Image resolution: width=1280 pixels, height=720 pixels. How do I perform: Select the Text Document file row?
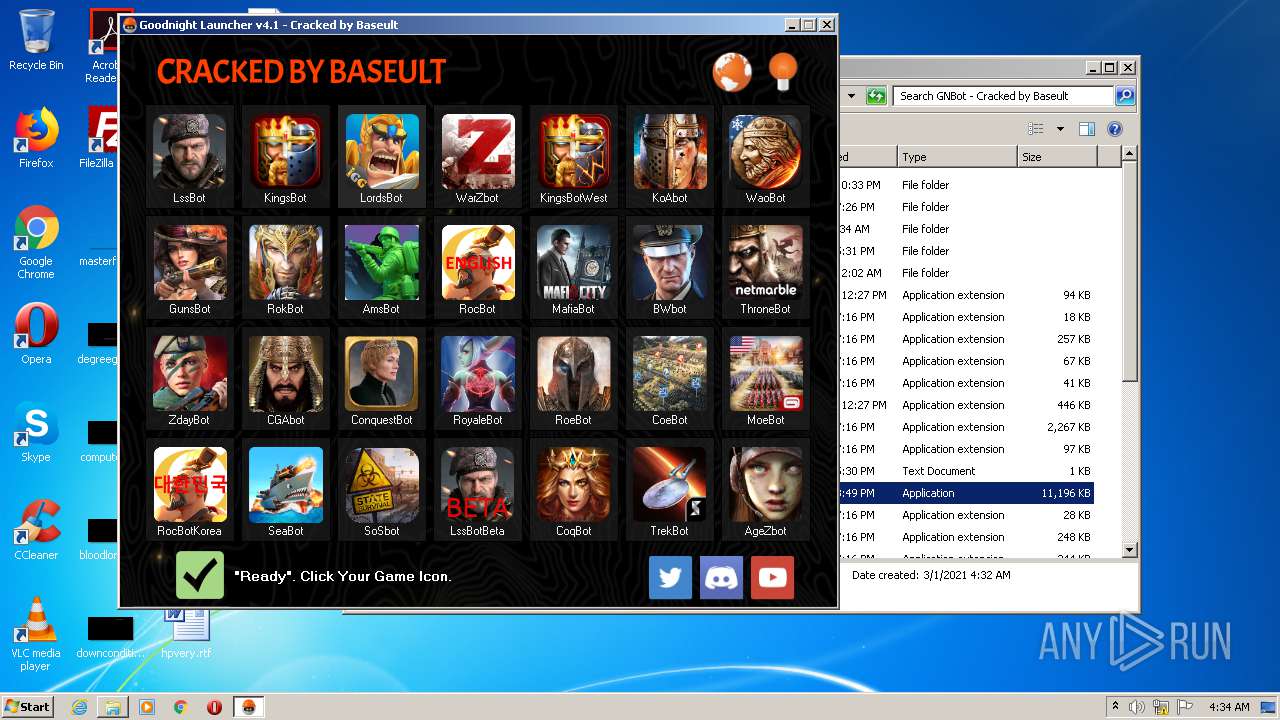(x=966, y=471)
